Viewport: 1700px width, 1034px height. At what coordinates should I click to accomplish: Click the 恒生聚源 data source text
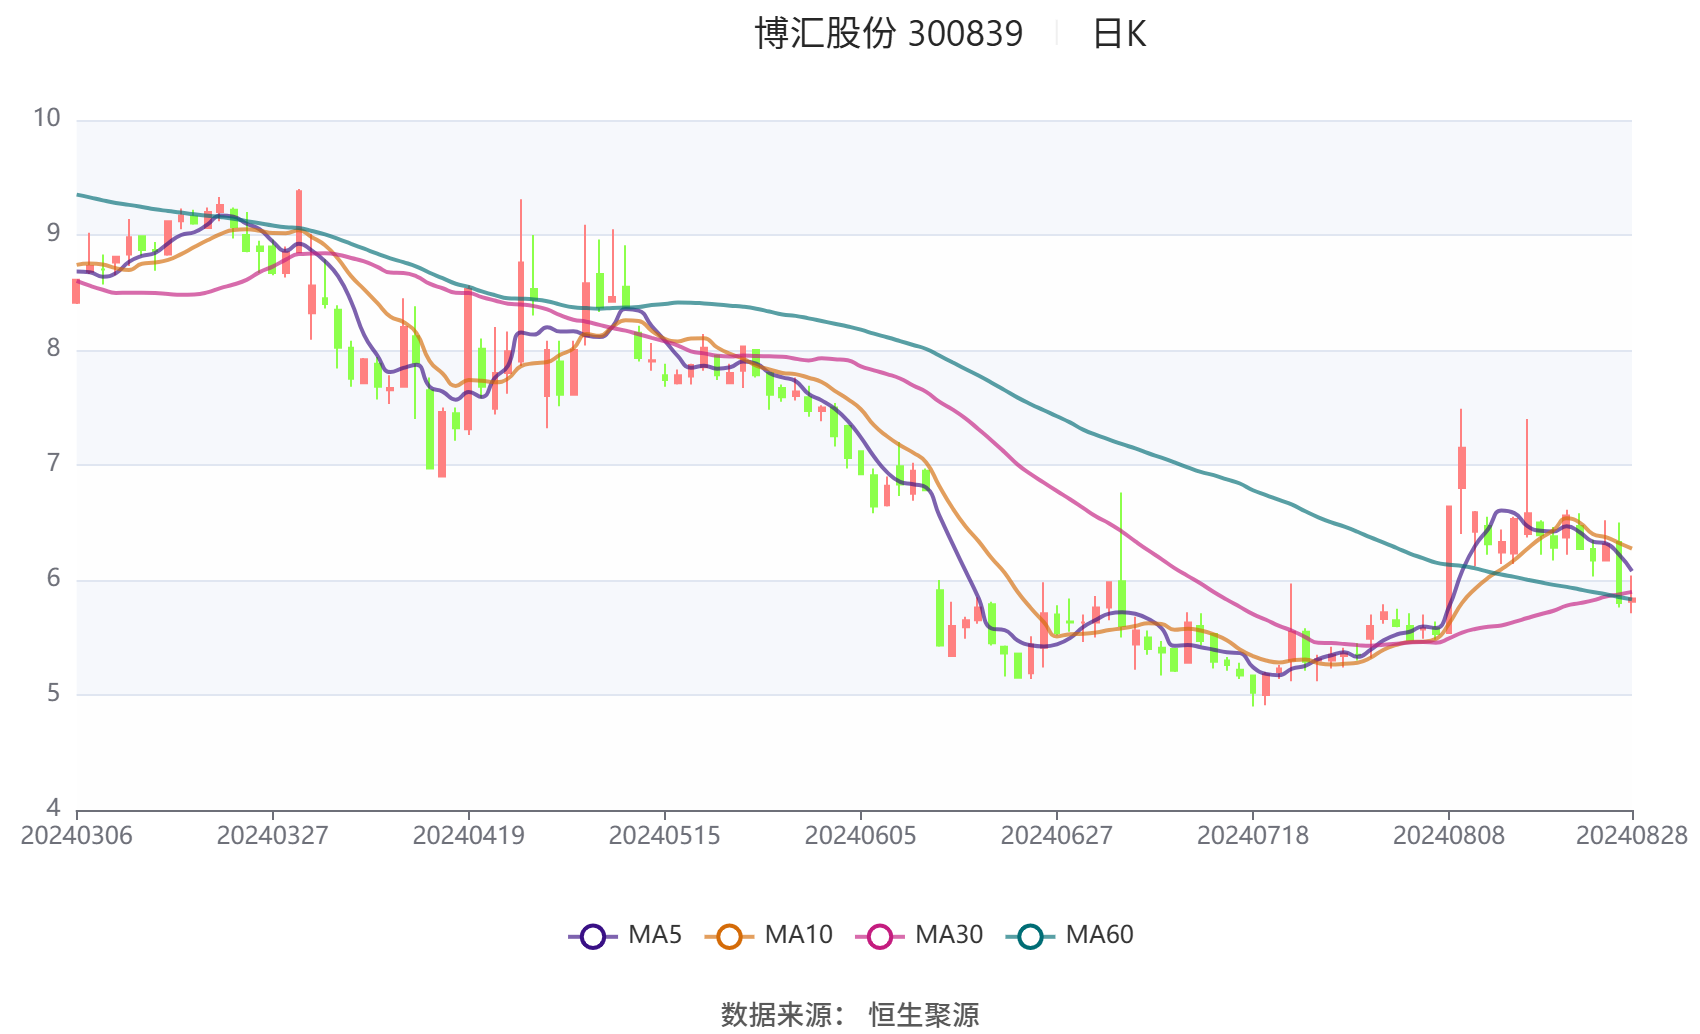pos(924,1015)
